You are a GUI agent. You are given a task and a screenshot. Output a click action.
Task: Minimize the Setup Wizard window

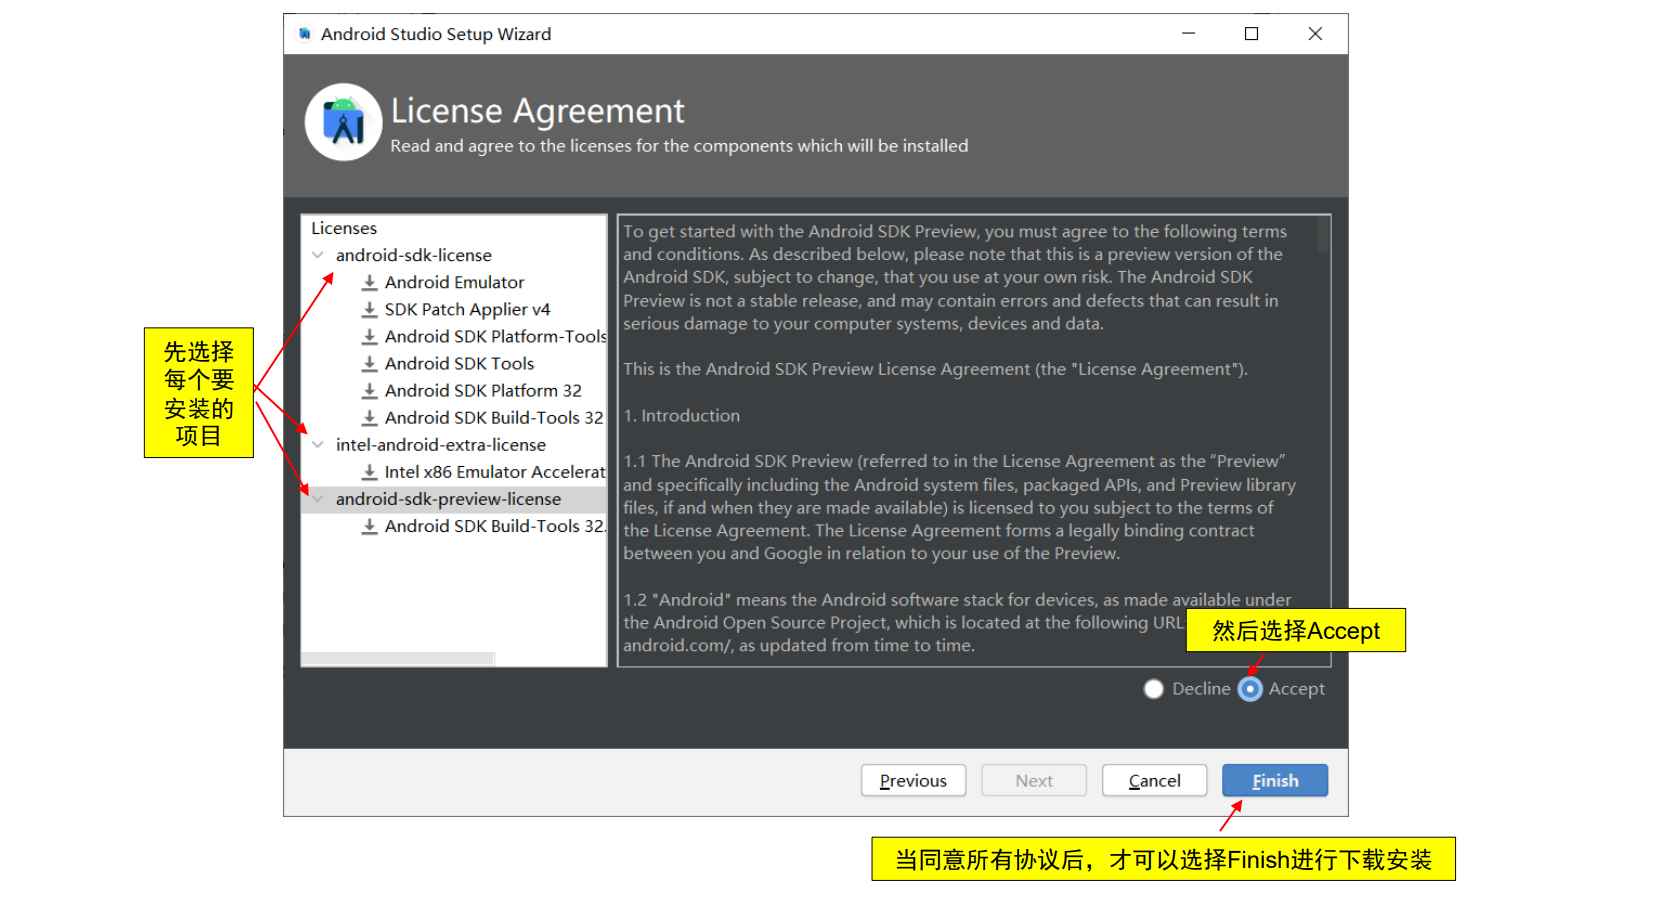click(x=1189, y=34)
